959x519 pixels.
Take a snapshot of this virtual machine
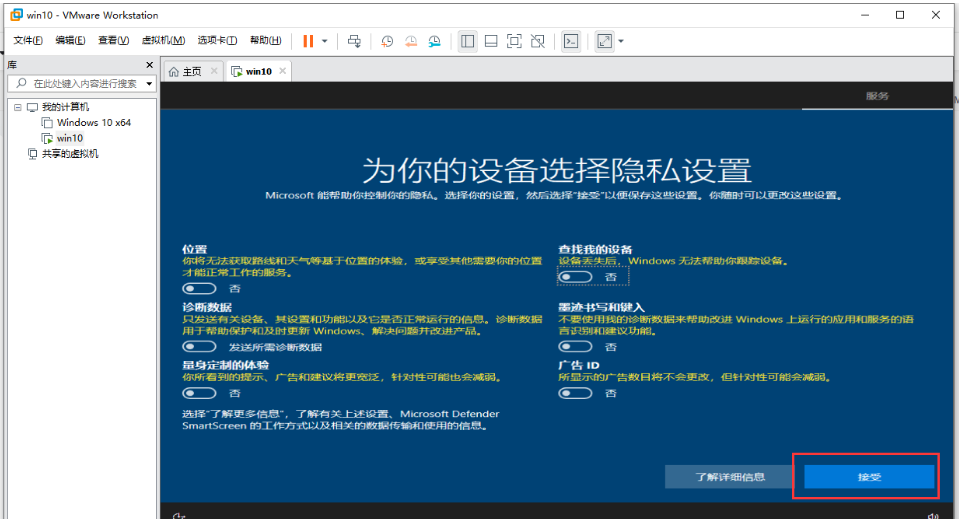tap(387, 41)
